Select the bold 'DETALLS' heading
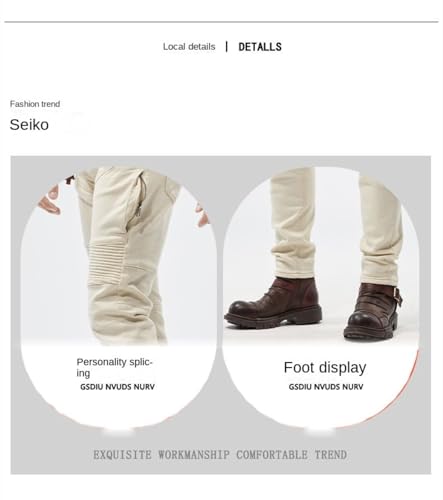This screenshot has height=500, width=443. [260, 47]
